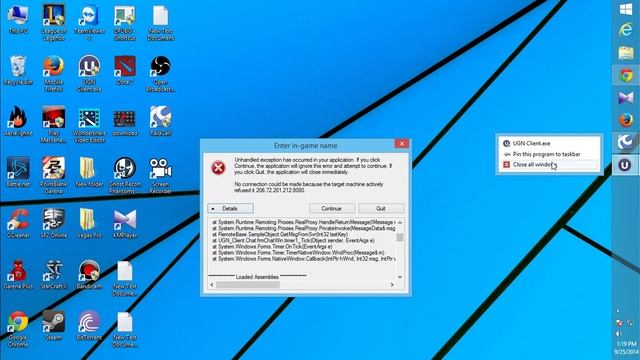This screenshot has width=640, height=360.
Task: Open Steam desktop shortcut
Action: coord(53,326)
